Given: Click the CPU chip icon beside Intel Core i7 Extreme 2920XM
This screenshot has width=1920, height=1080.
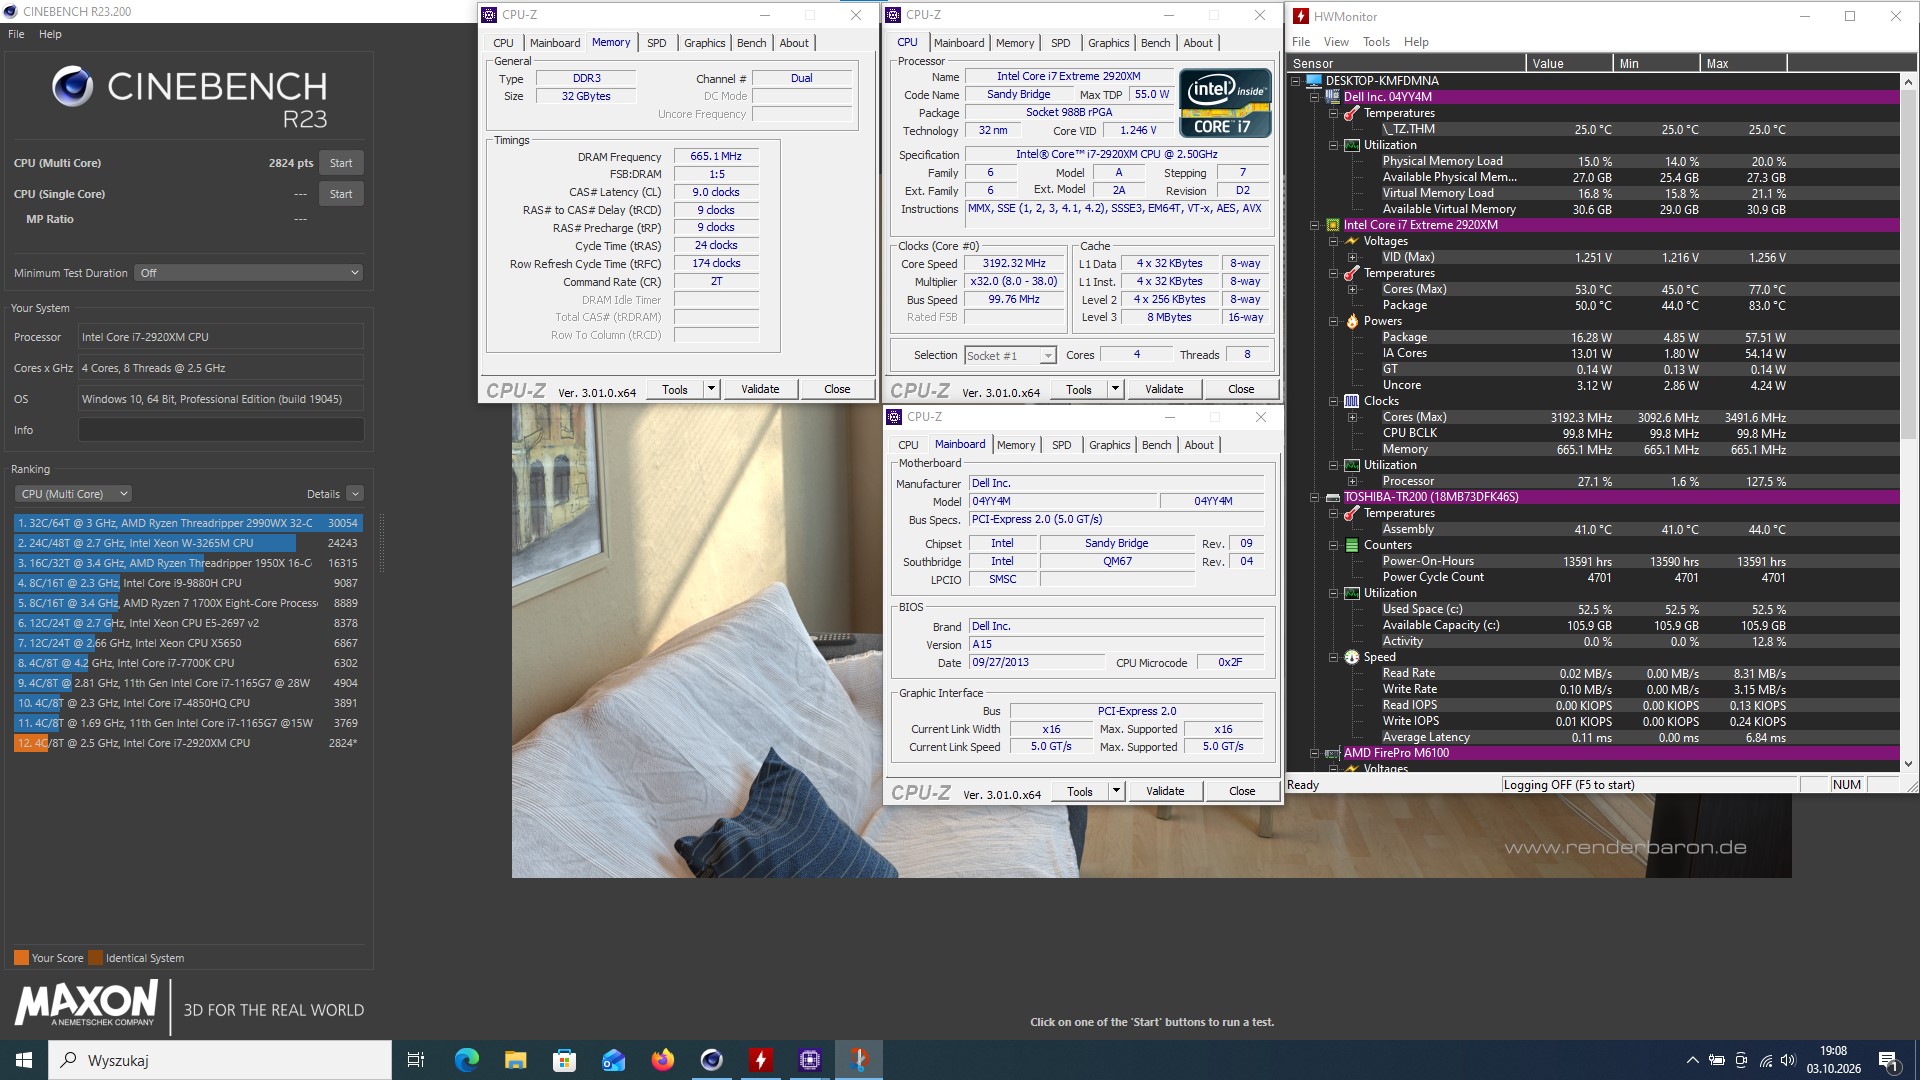Looking at the screenshot, I should pos(1332,225).
